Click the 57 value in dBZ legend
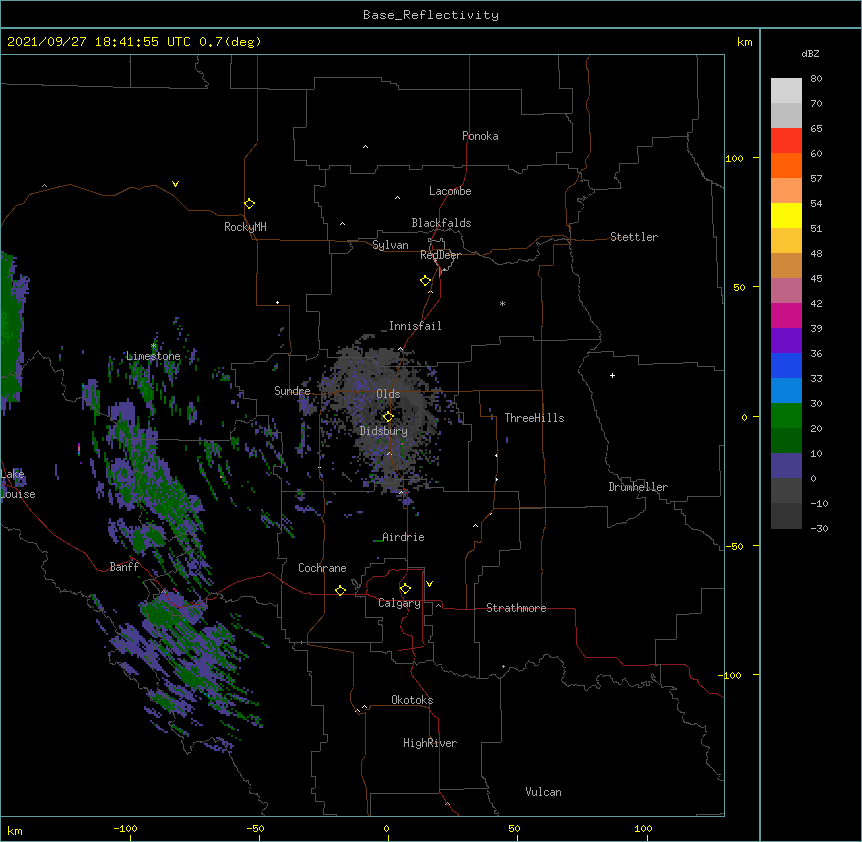862x842 pixels. (x=816, y=178)
